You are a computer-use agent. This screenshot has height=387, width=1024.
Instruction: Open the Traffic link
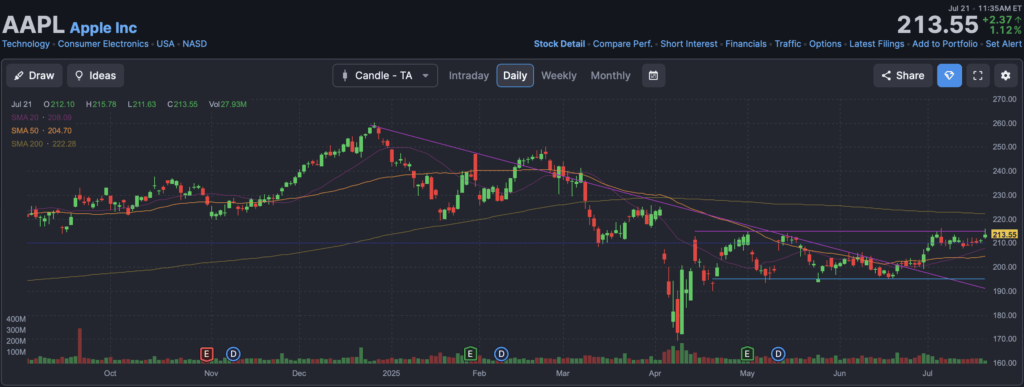coord(788,44)
